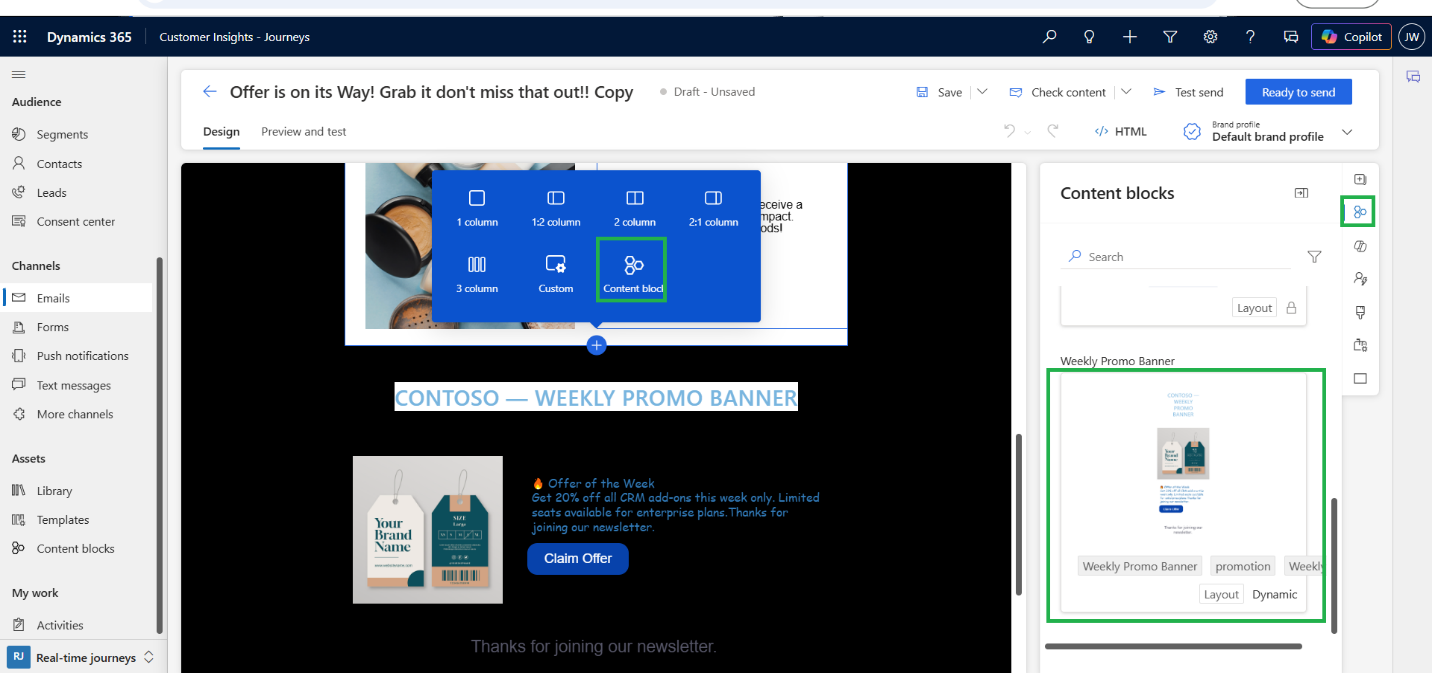Image resolution: width=1432 pixels, height=673 pixels.
Task: Select the Content blocks tool in the side toolbox
Action: click(x=1359, y=212)
